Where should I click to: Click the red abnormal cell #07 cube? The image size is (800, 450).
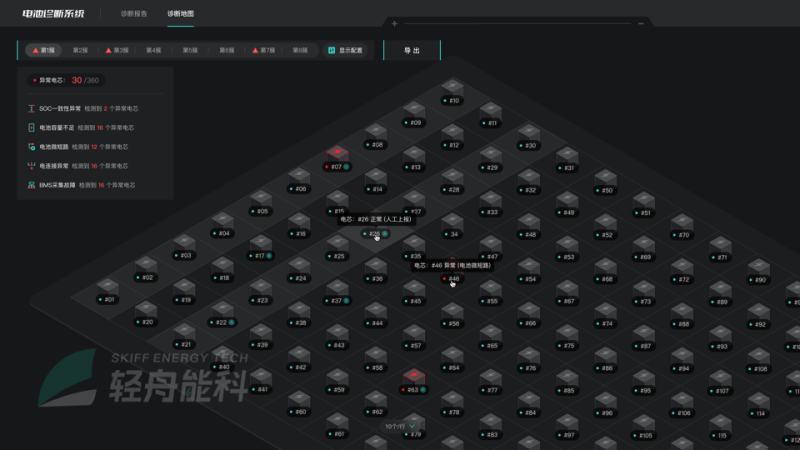click(336, 153)
